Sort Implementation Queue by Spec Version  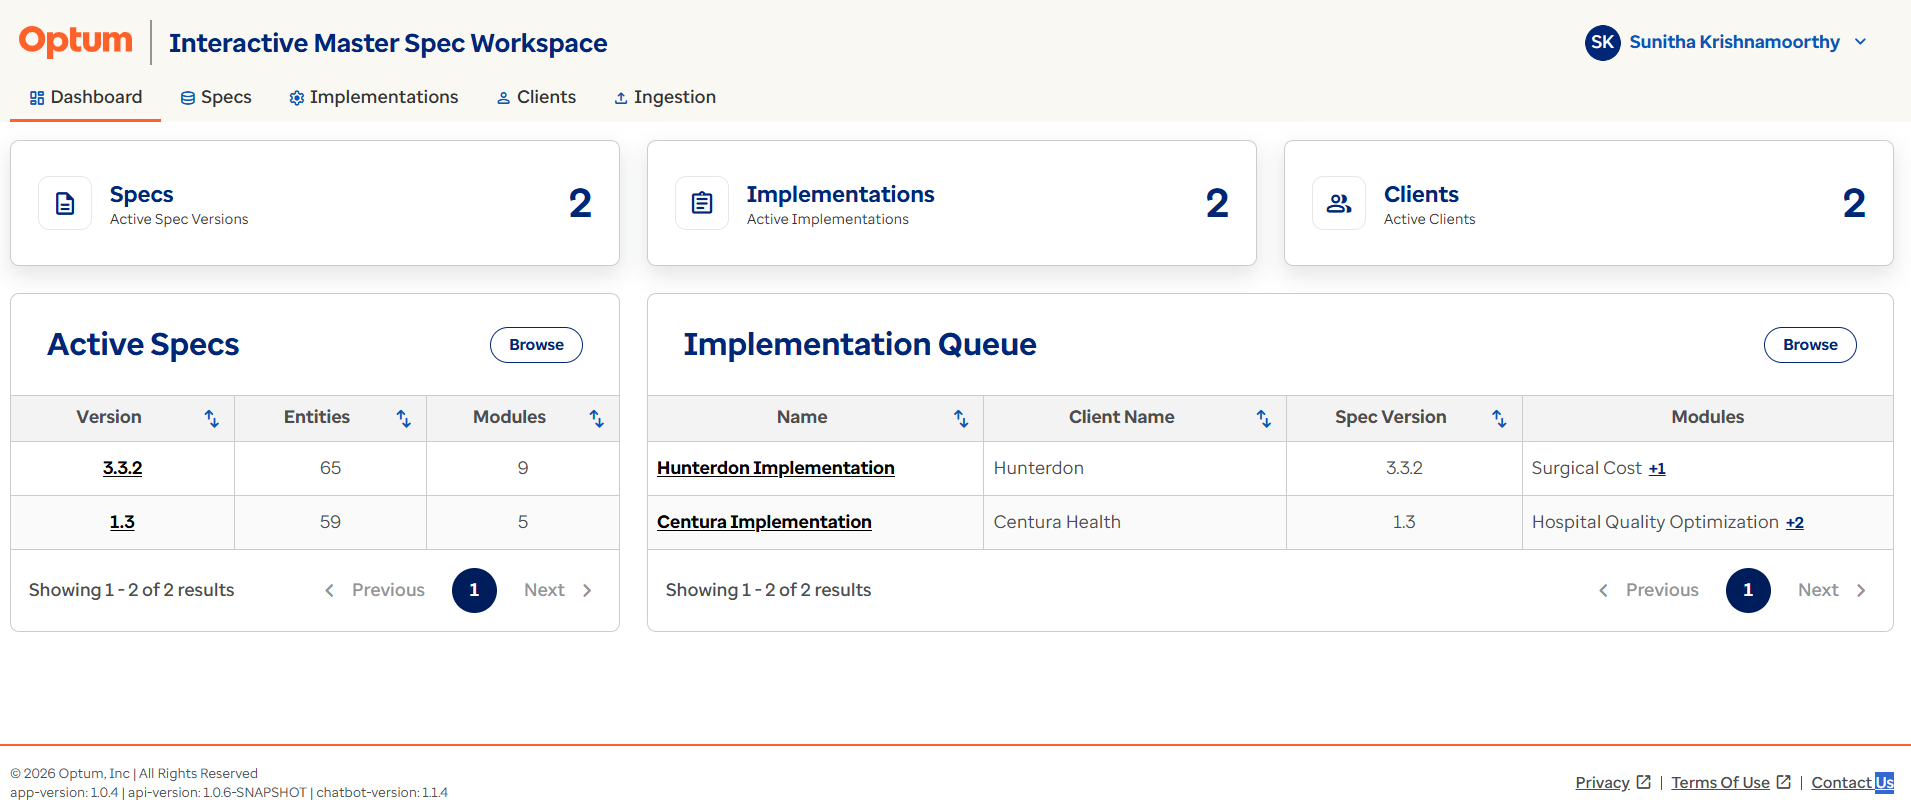(x=1499, y=418)
